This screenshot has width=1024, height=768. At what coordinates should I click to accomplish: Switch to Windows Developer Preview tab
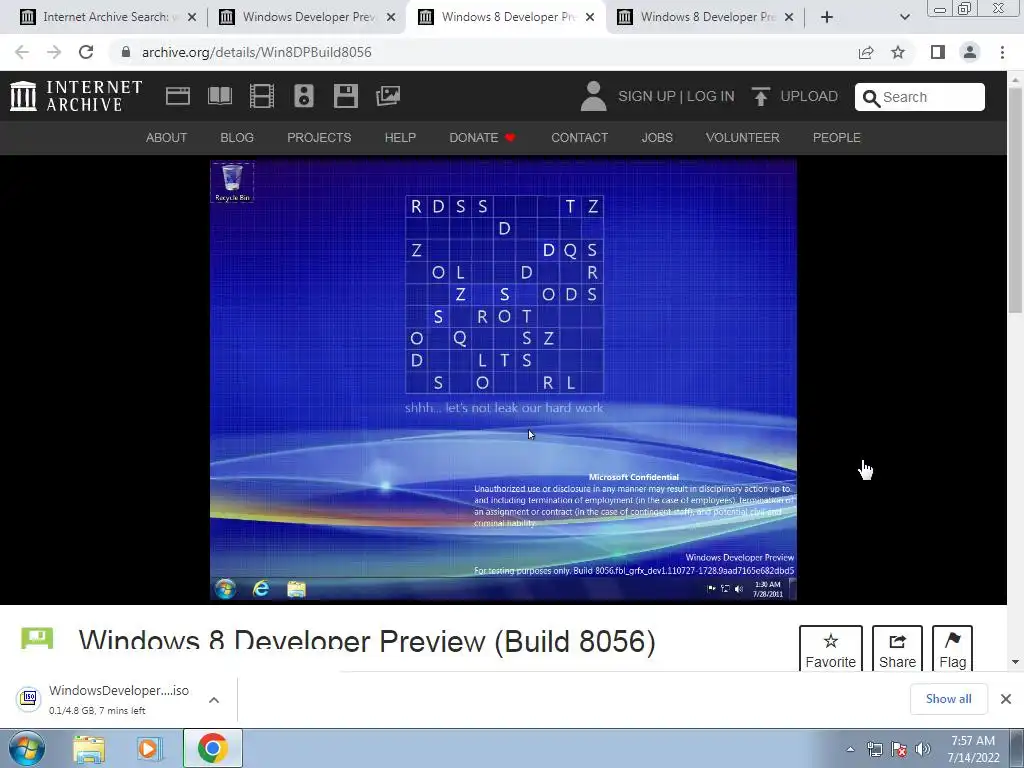point(307,17)
